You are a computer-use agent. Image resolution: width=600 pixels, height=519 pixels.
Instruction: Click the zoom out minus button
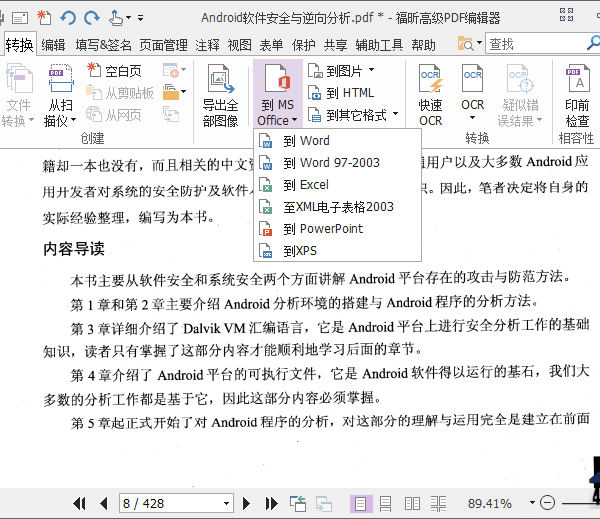tap(547, 503)
